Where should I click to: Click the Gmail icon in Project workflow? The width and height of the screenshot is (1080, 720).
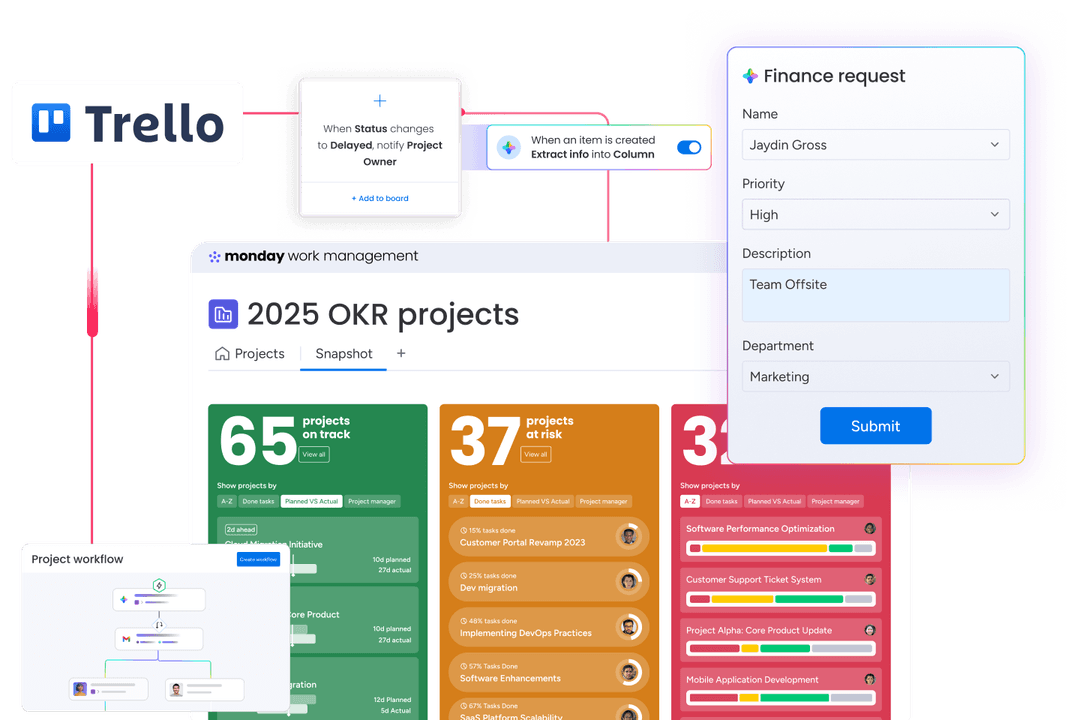tap(126, 639)
